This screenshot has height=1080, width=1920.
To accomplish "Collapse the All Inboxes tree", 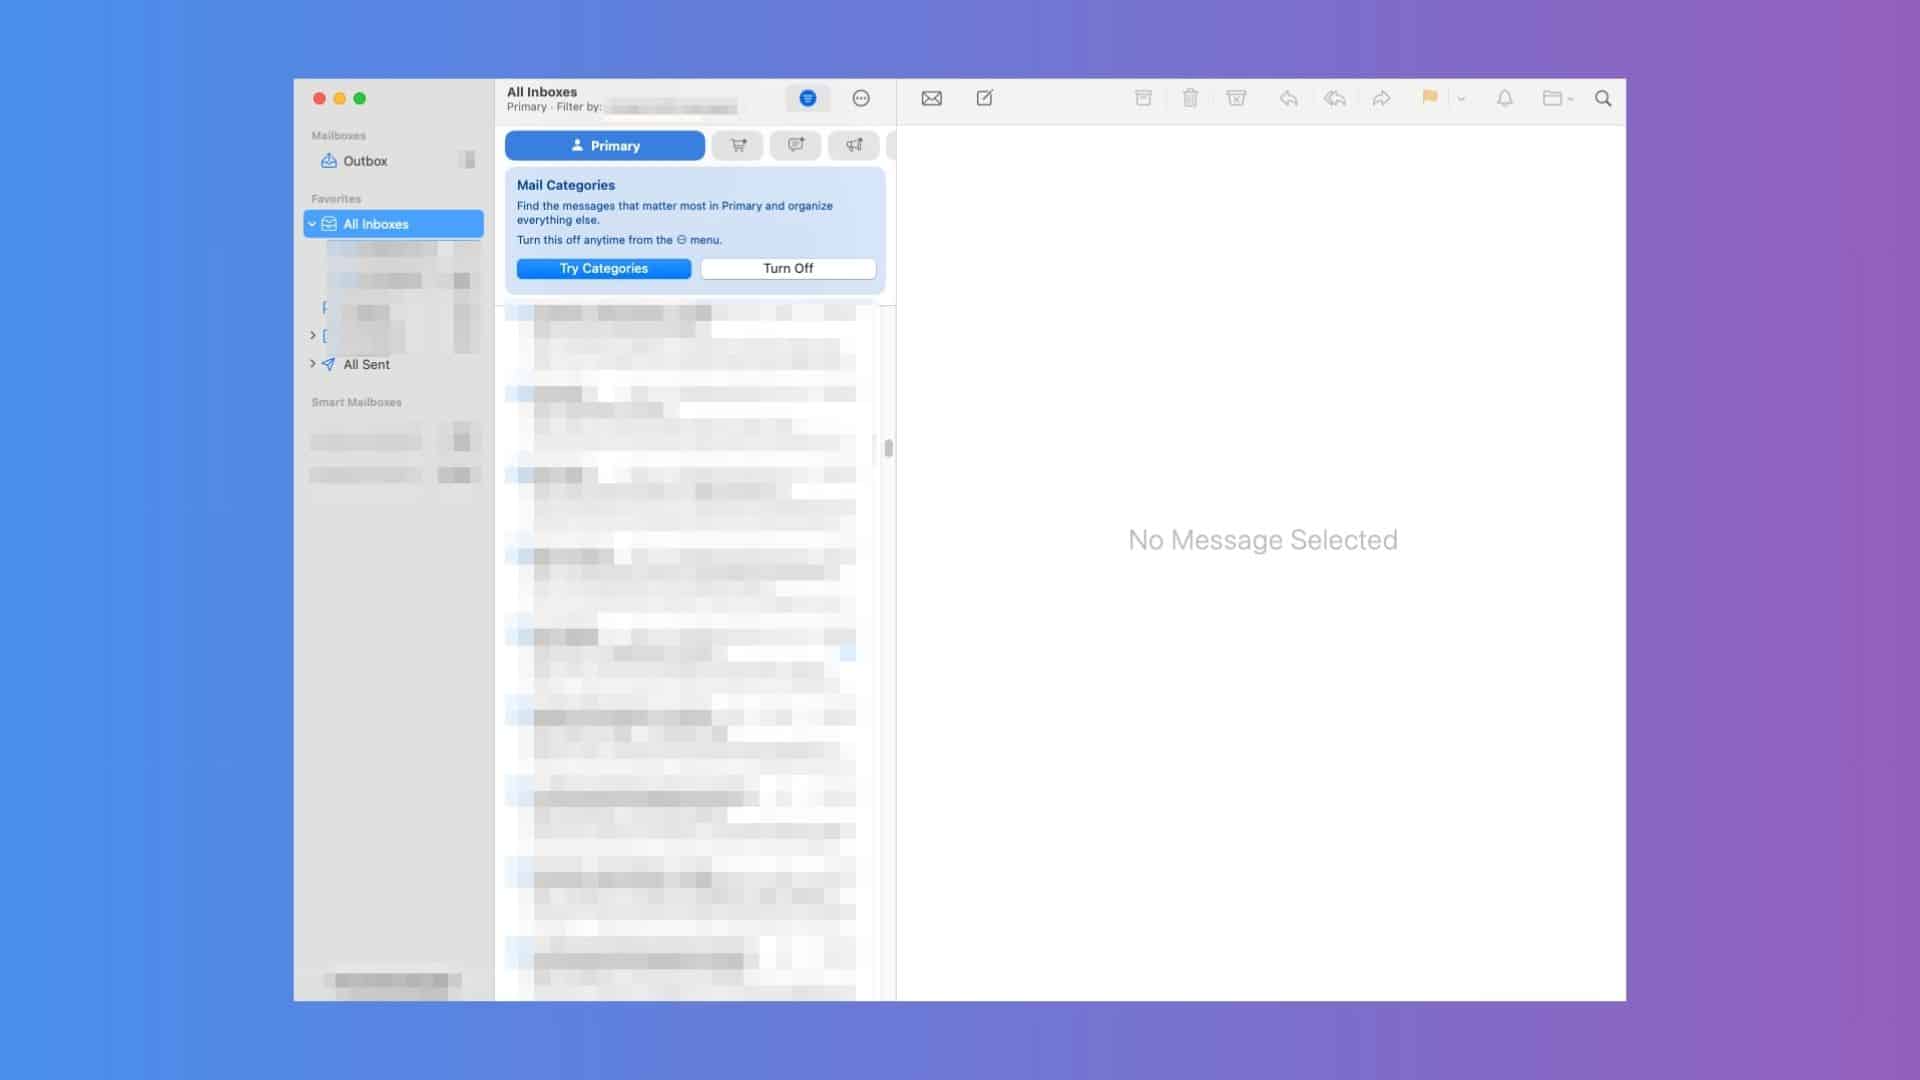I will point(312,224).
